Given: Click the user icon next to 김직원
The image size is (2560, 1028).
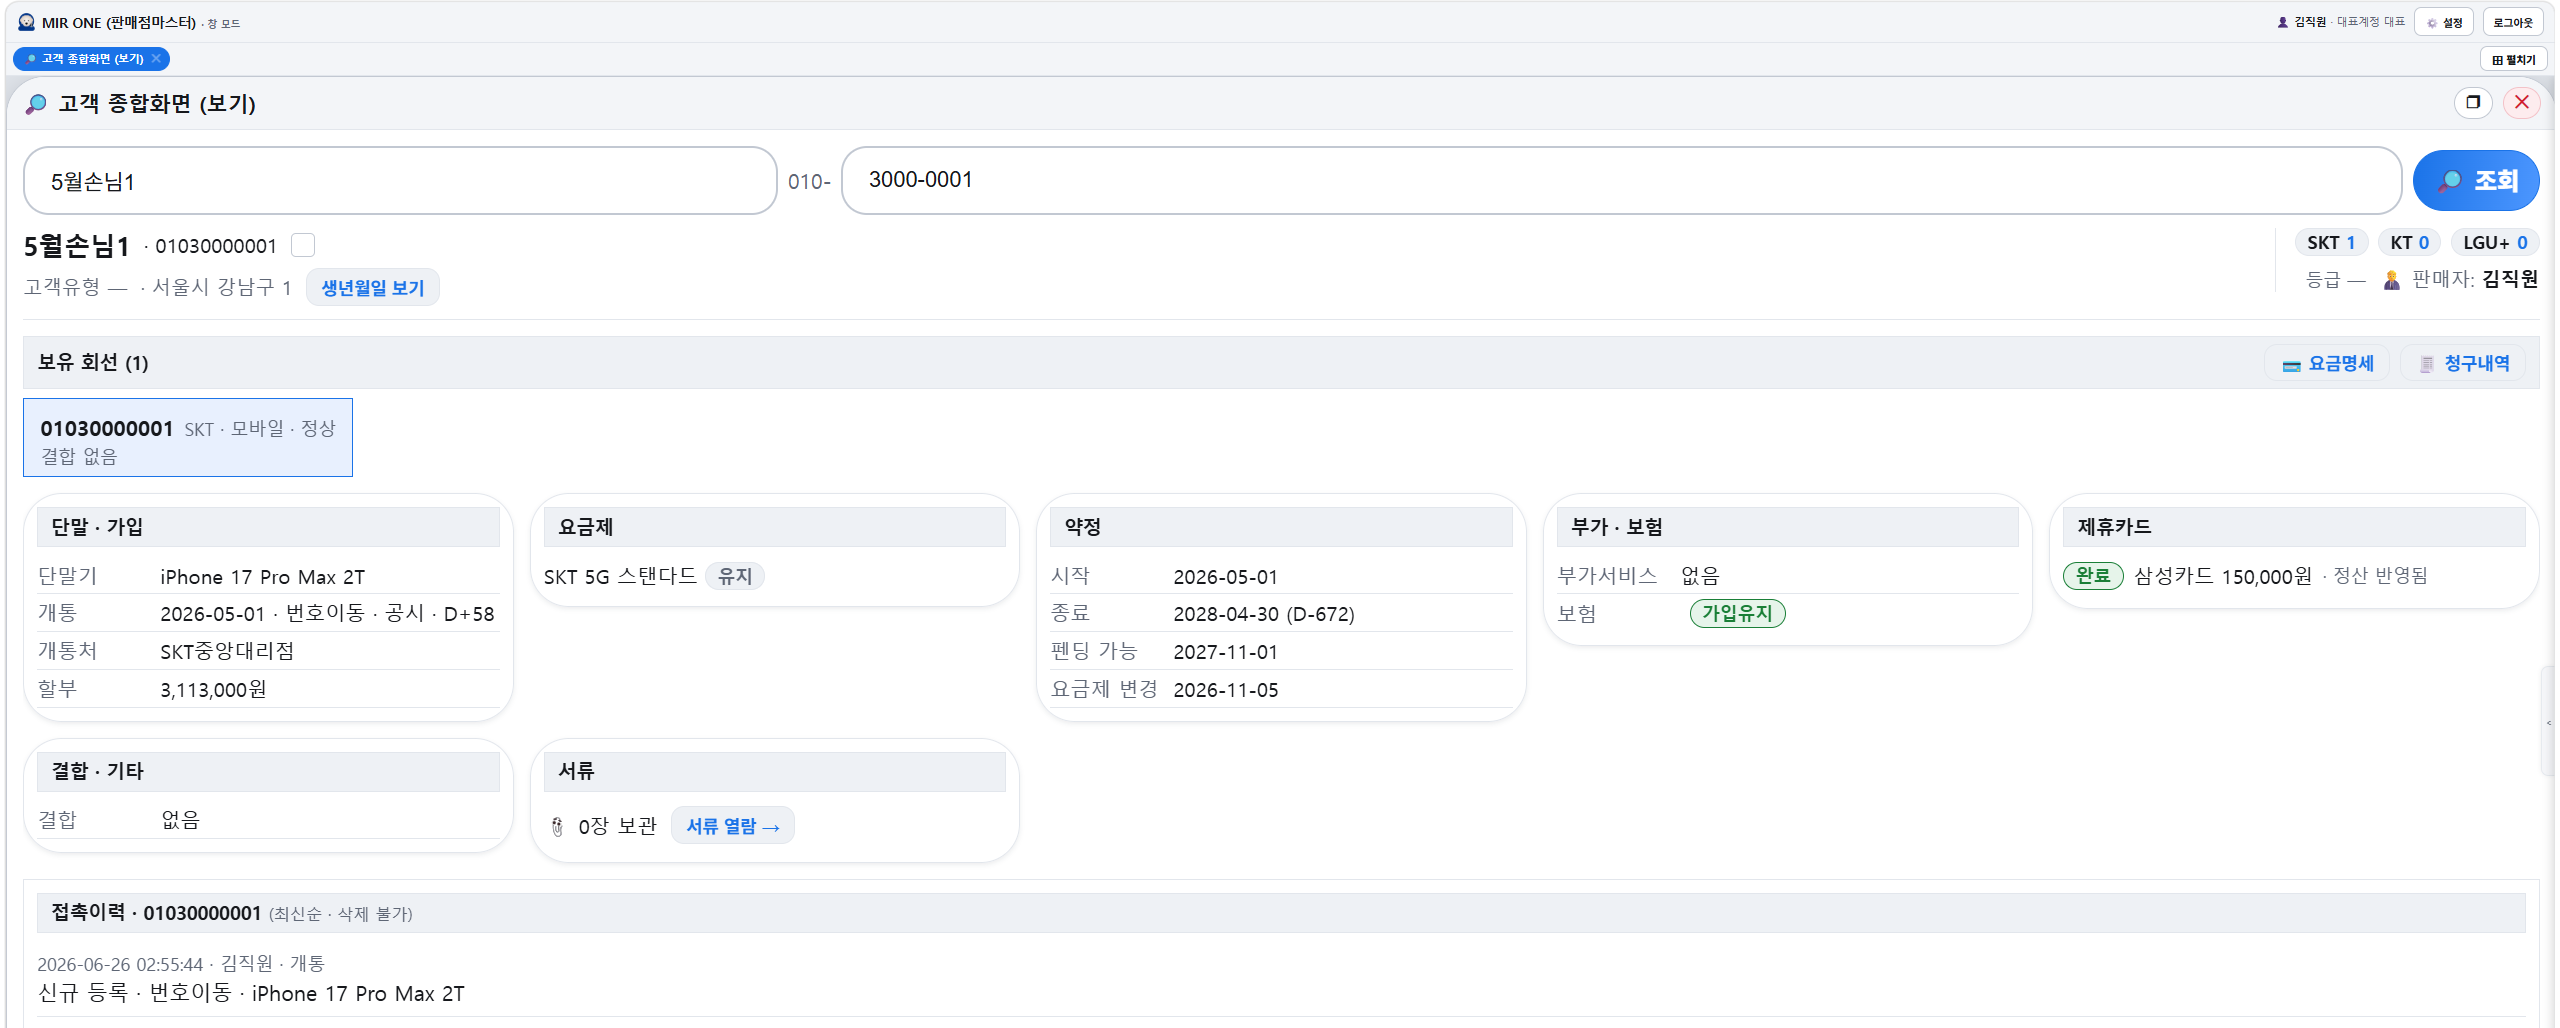Looking at the screenshot, I should click(2283, 22).
